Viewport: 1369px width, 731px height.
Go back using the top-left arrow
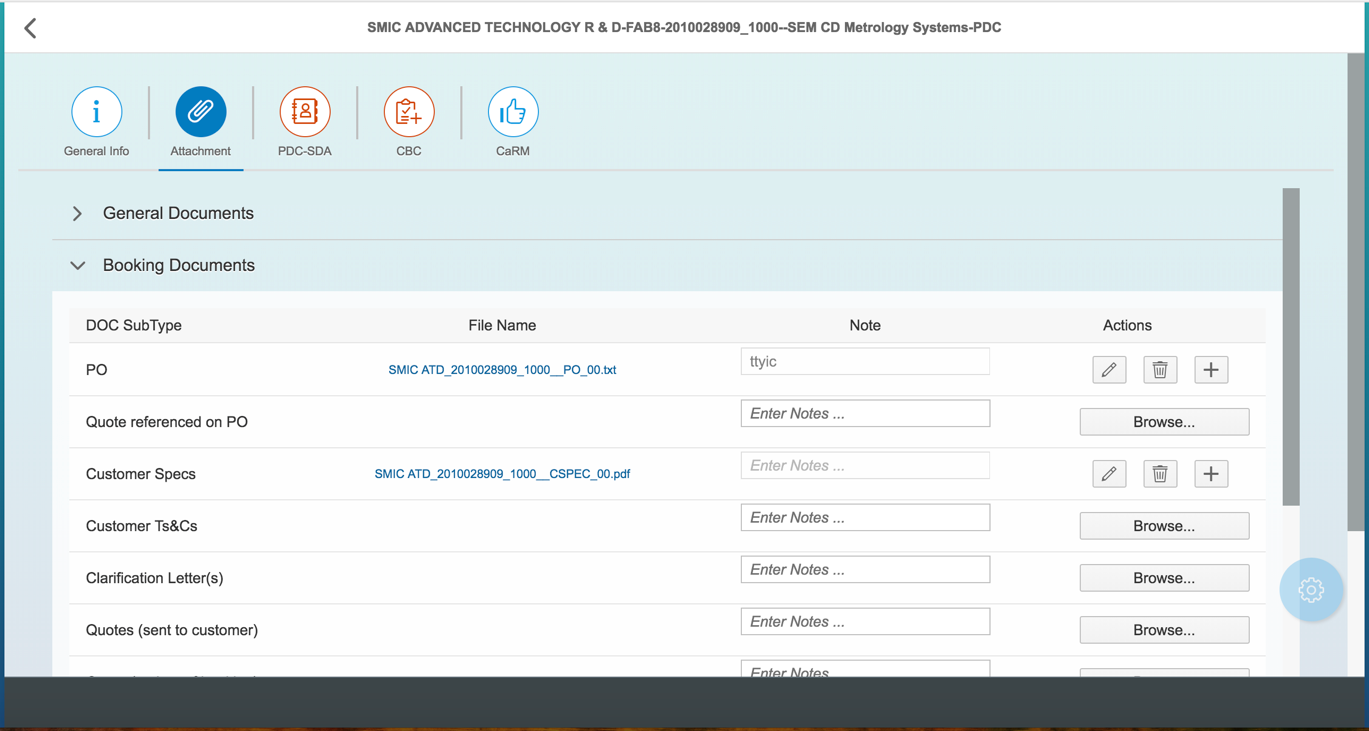[x=30, y=28]
